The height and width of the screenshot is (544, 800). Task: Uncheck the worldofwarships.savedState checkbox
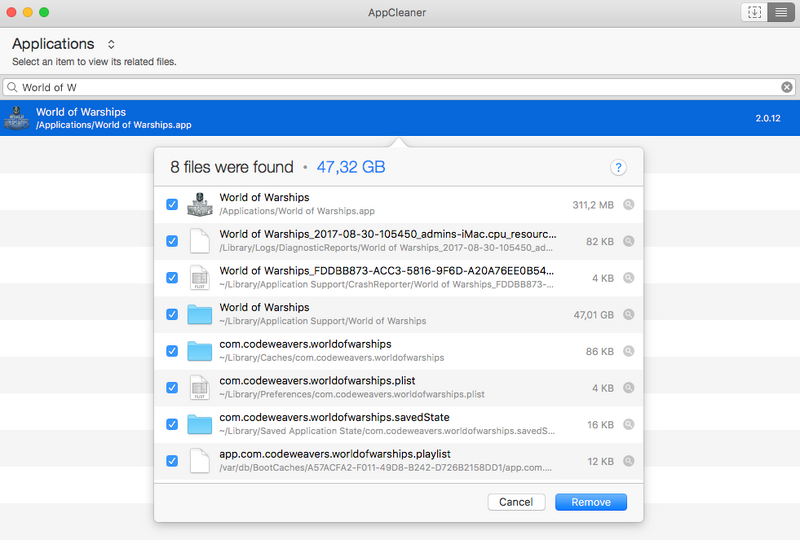[172, 424]
